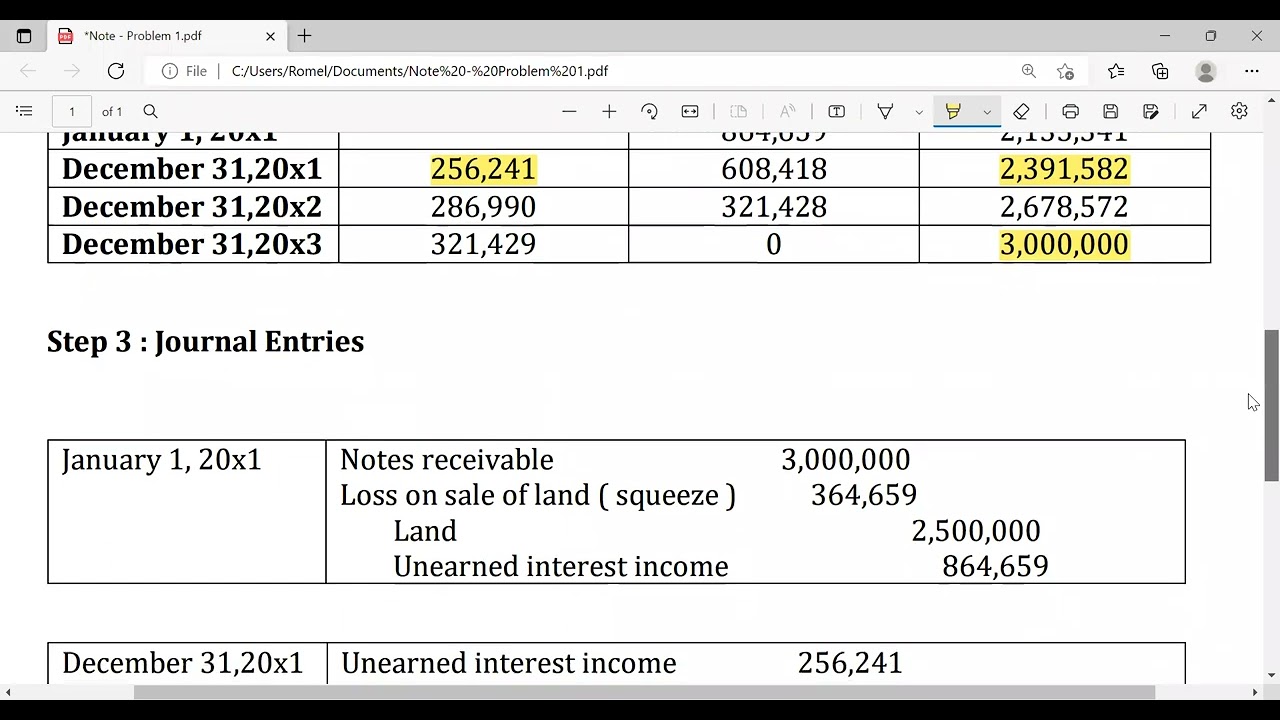Click the December 31,20x2 row label
Screen dimensions: 1280x720
(192, 207)
